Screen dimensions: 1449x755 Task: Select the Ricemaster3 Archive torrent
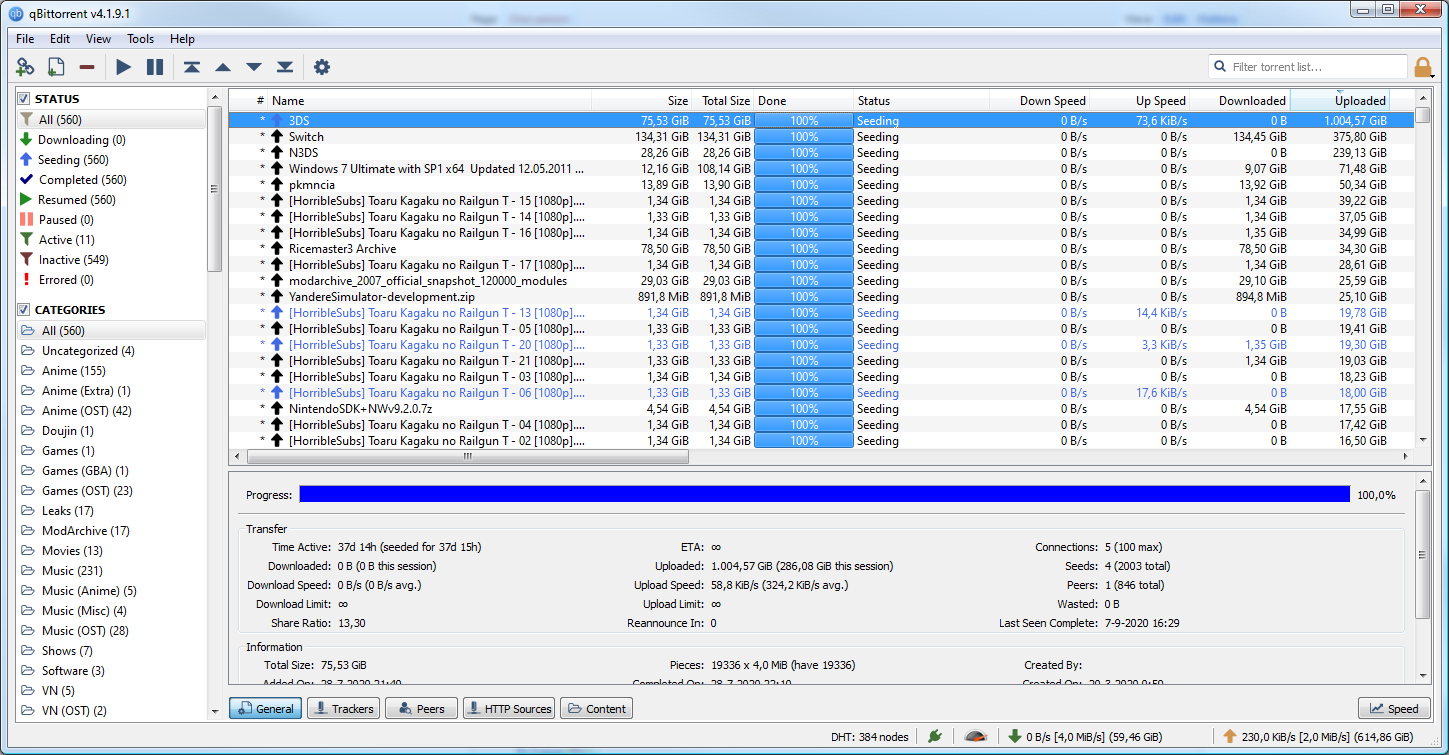pyautogui.click(x=822, y=249)
